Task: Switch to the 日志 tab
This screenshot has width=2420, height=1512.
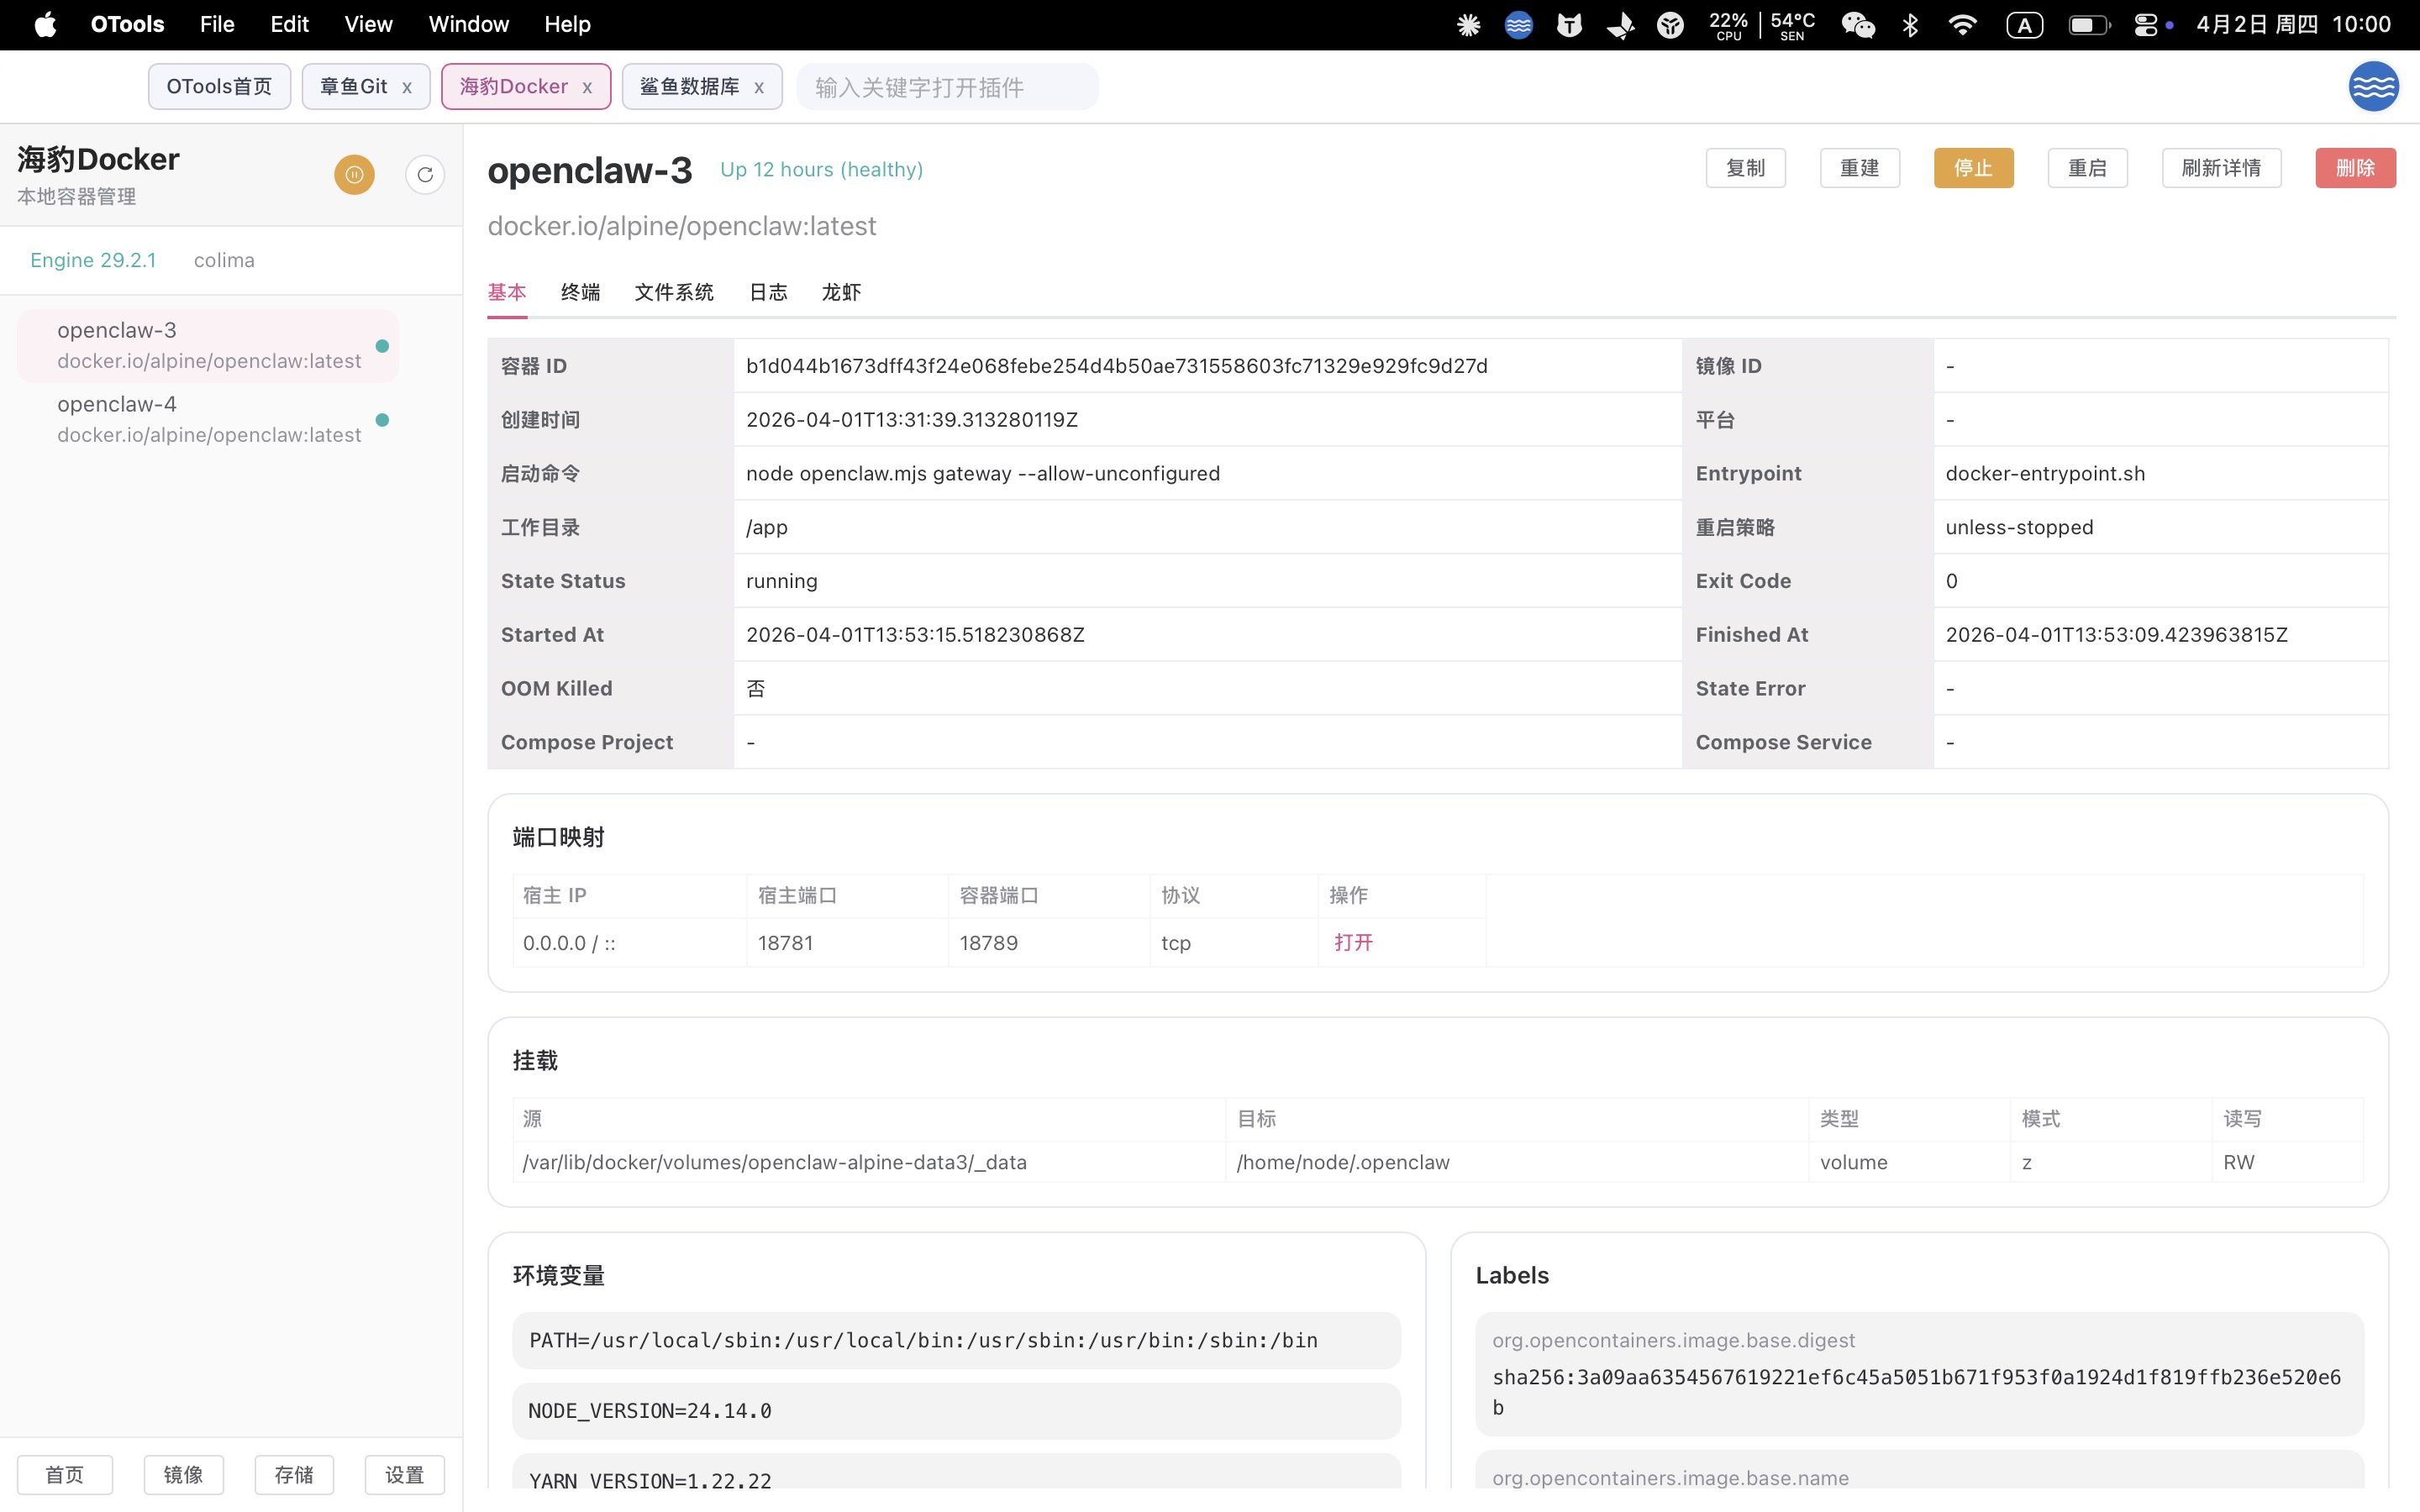Action: tap(768, 292)
